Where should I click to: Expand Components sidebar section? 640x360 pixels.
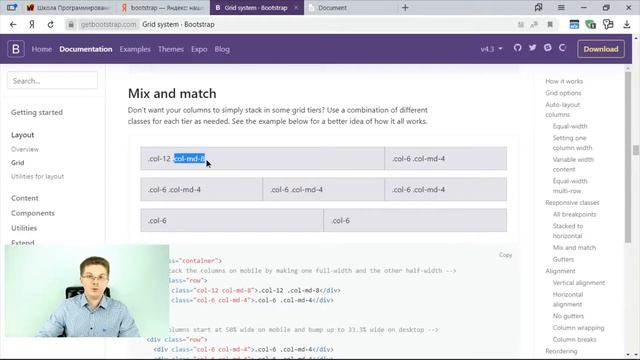pos(33,213)
